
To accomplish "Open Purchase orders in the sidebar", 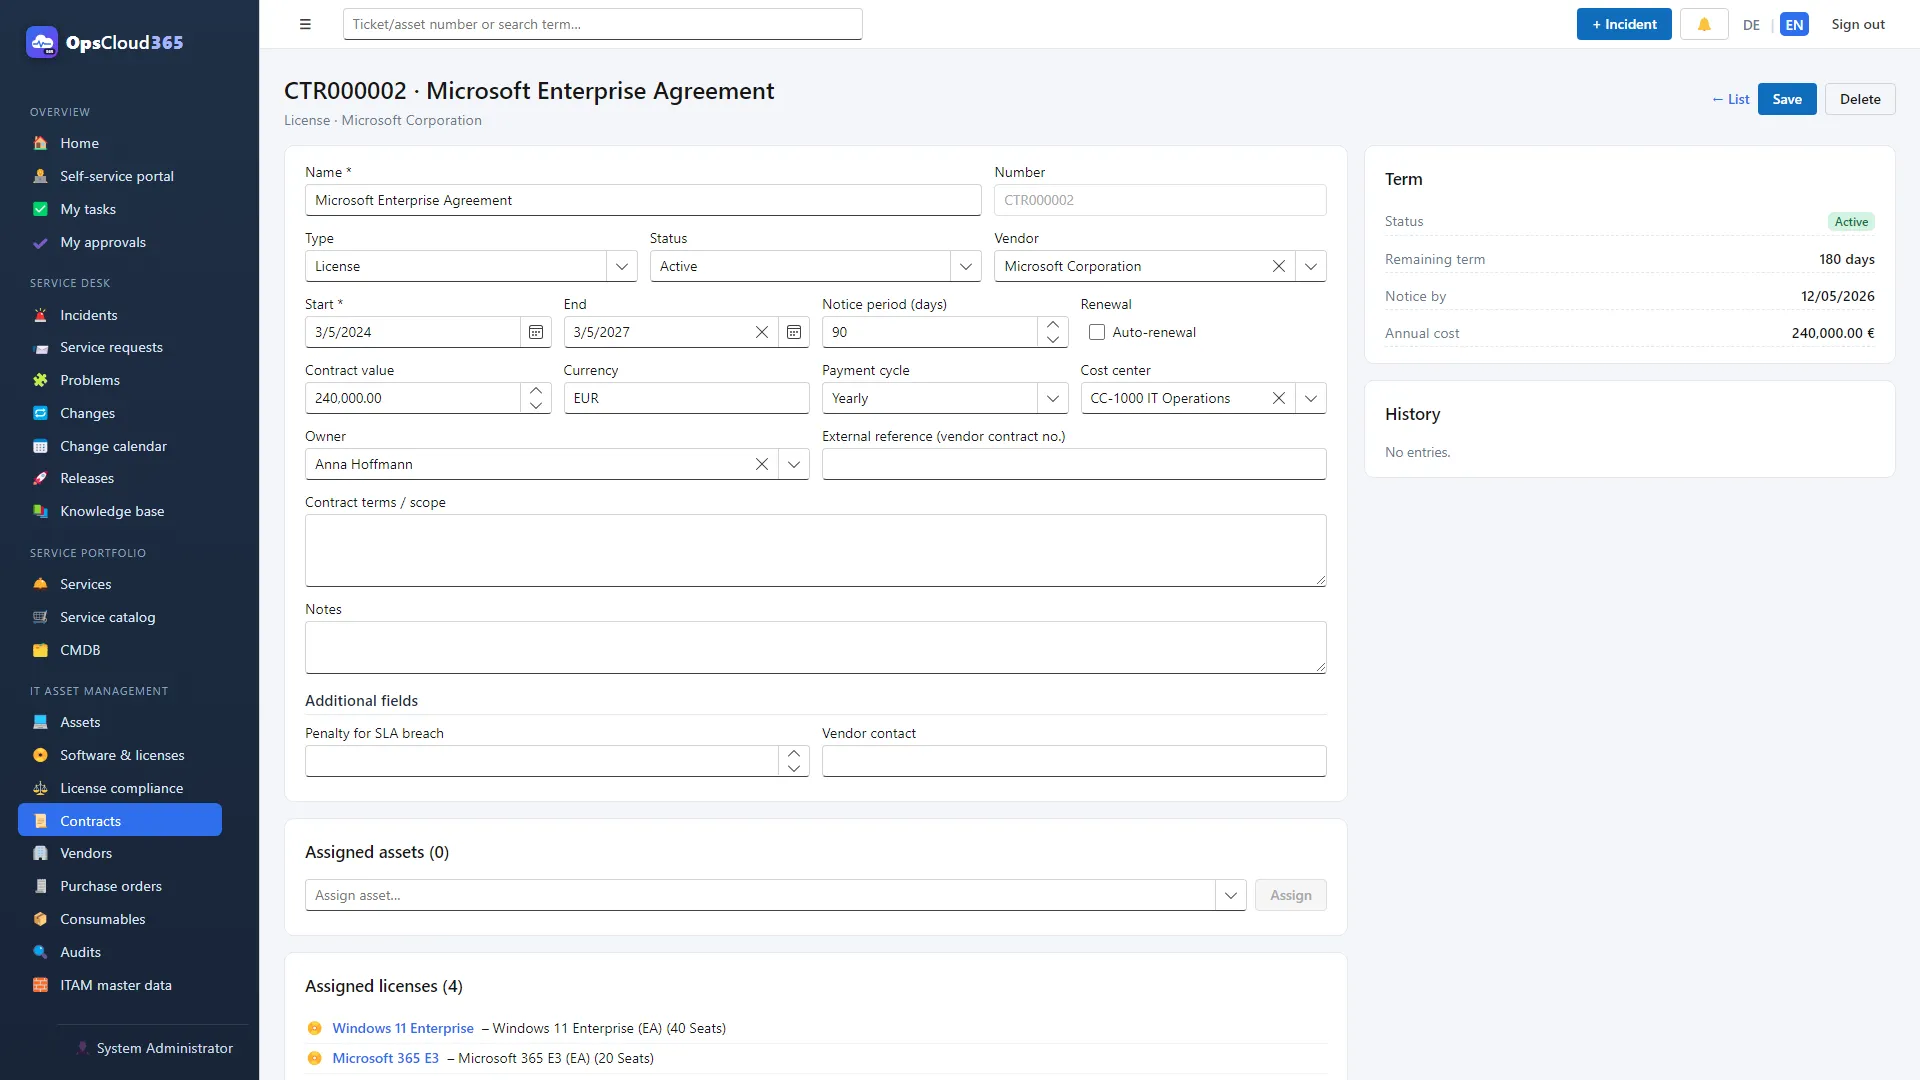I will point(120,886).
